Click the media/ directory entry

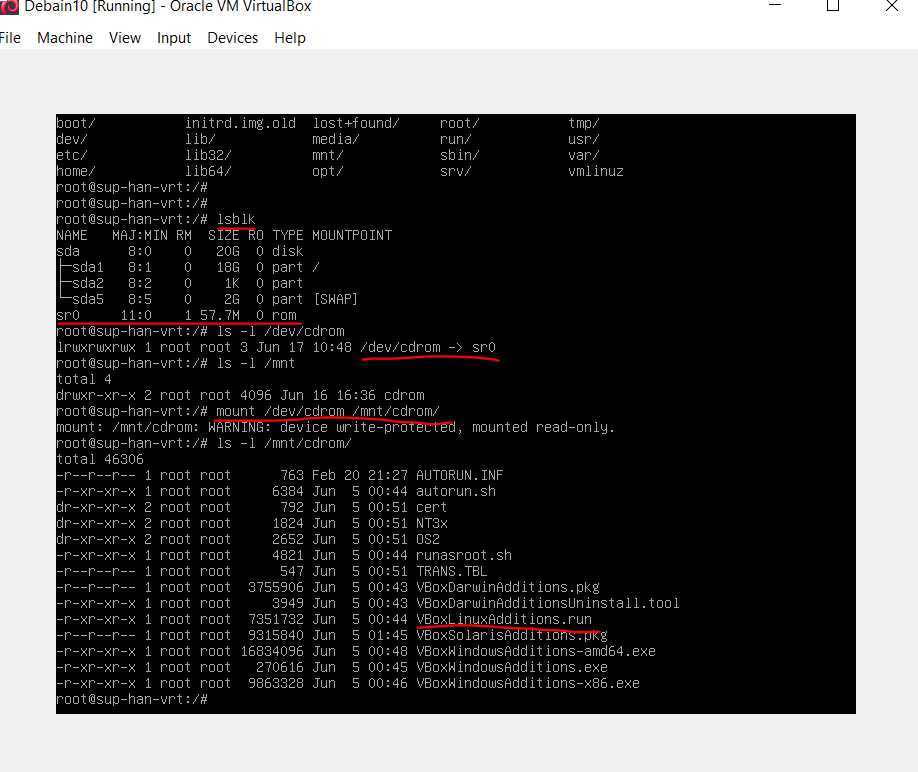click(x=335, y=139)
